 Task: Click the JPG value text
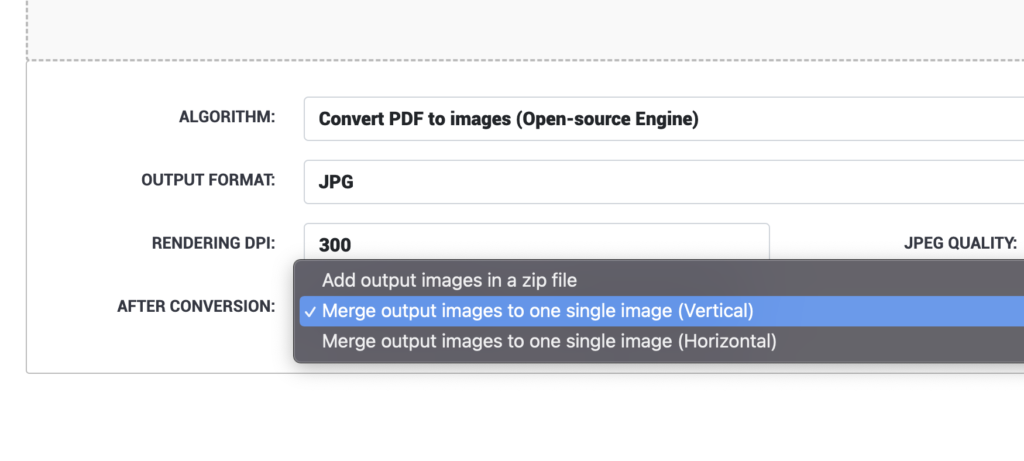coord(336,182)
